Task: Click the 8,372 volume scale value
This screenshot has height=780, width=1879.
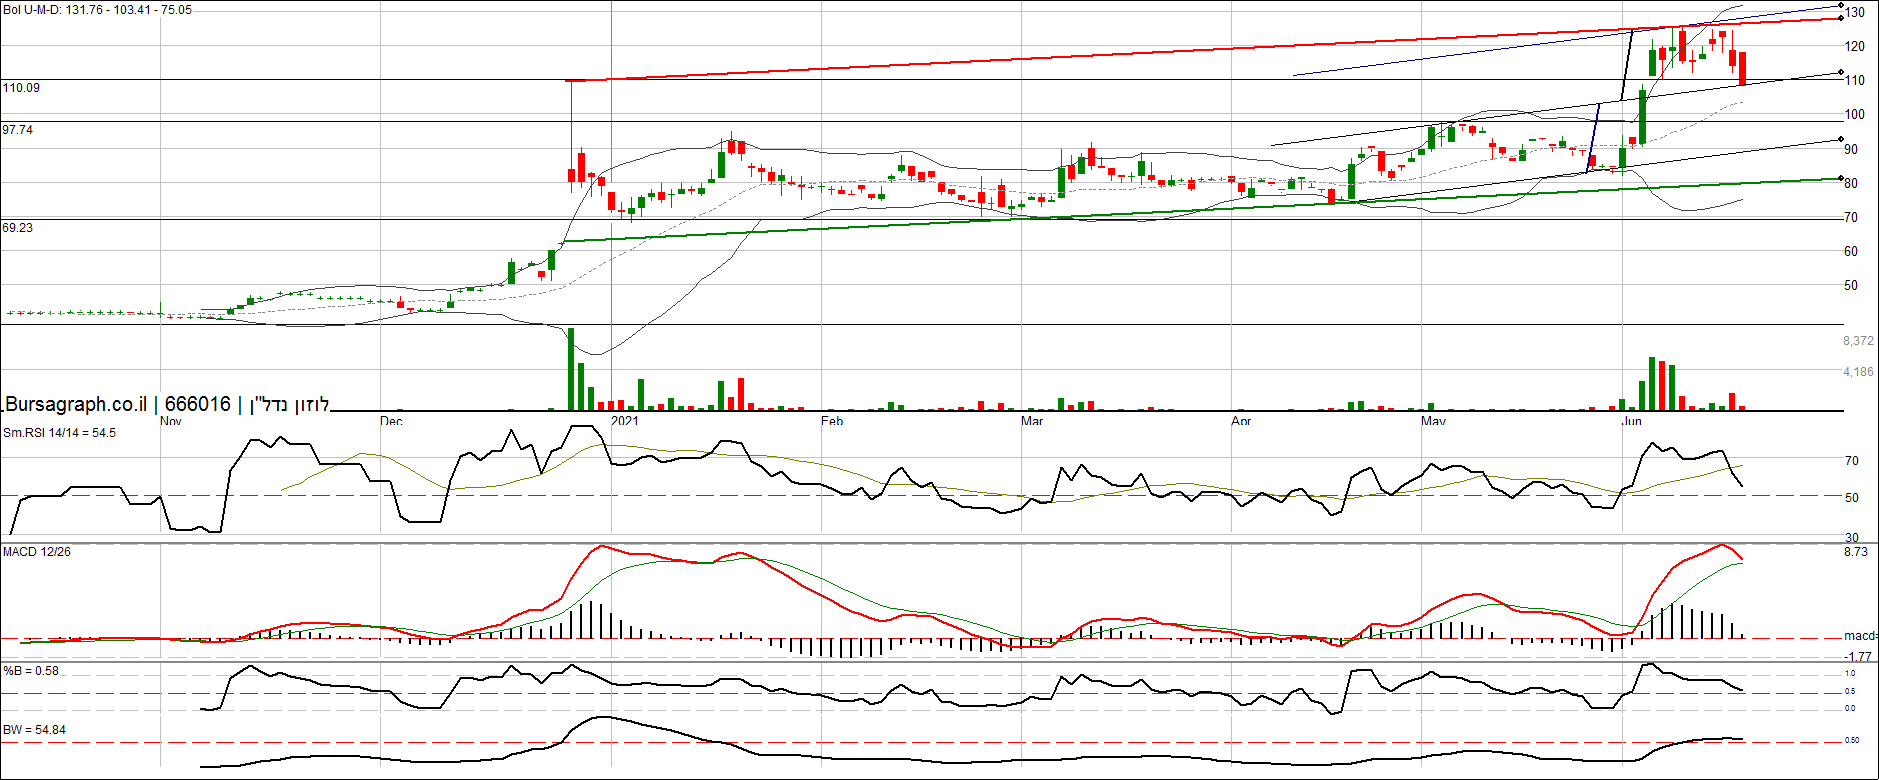Action: 1858,341
